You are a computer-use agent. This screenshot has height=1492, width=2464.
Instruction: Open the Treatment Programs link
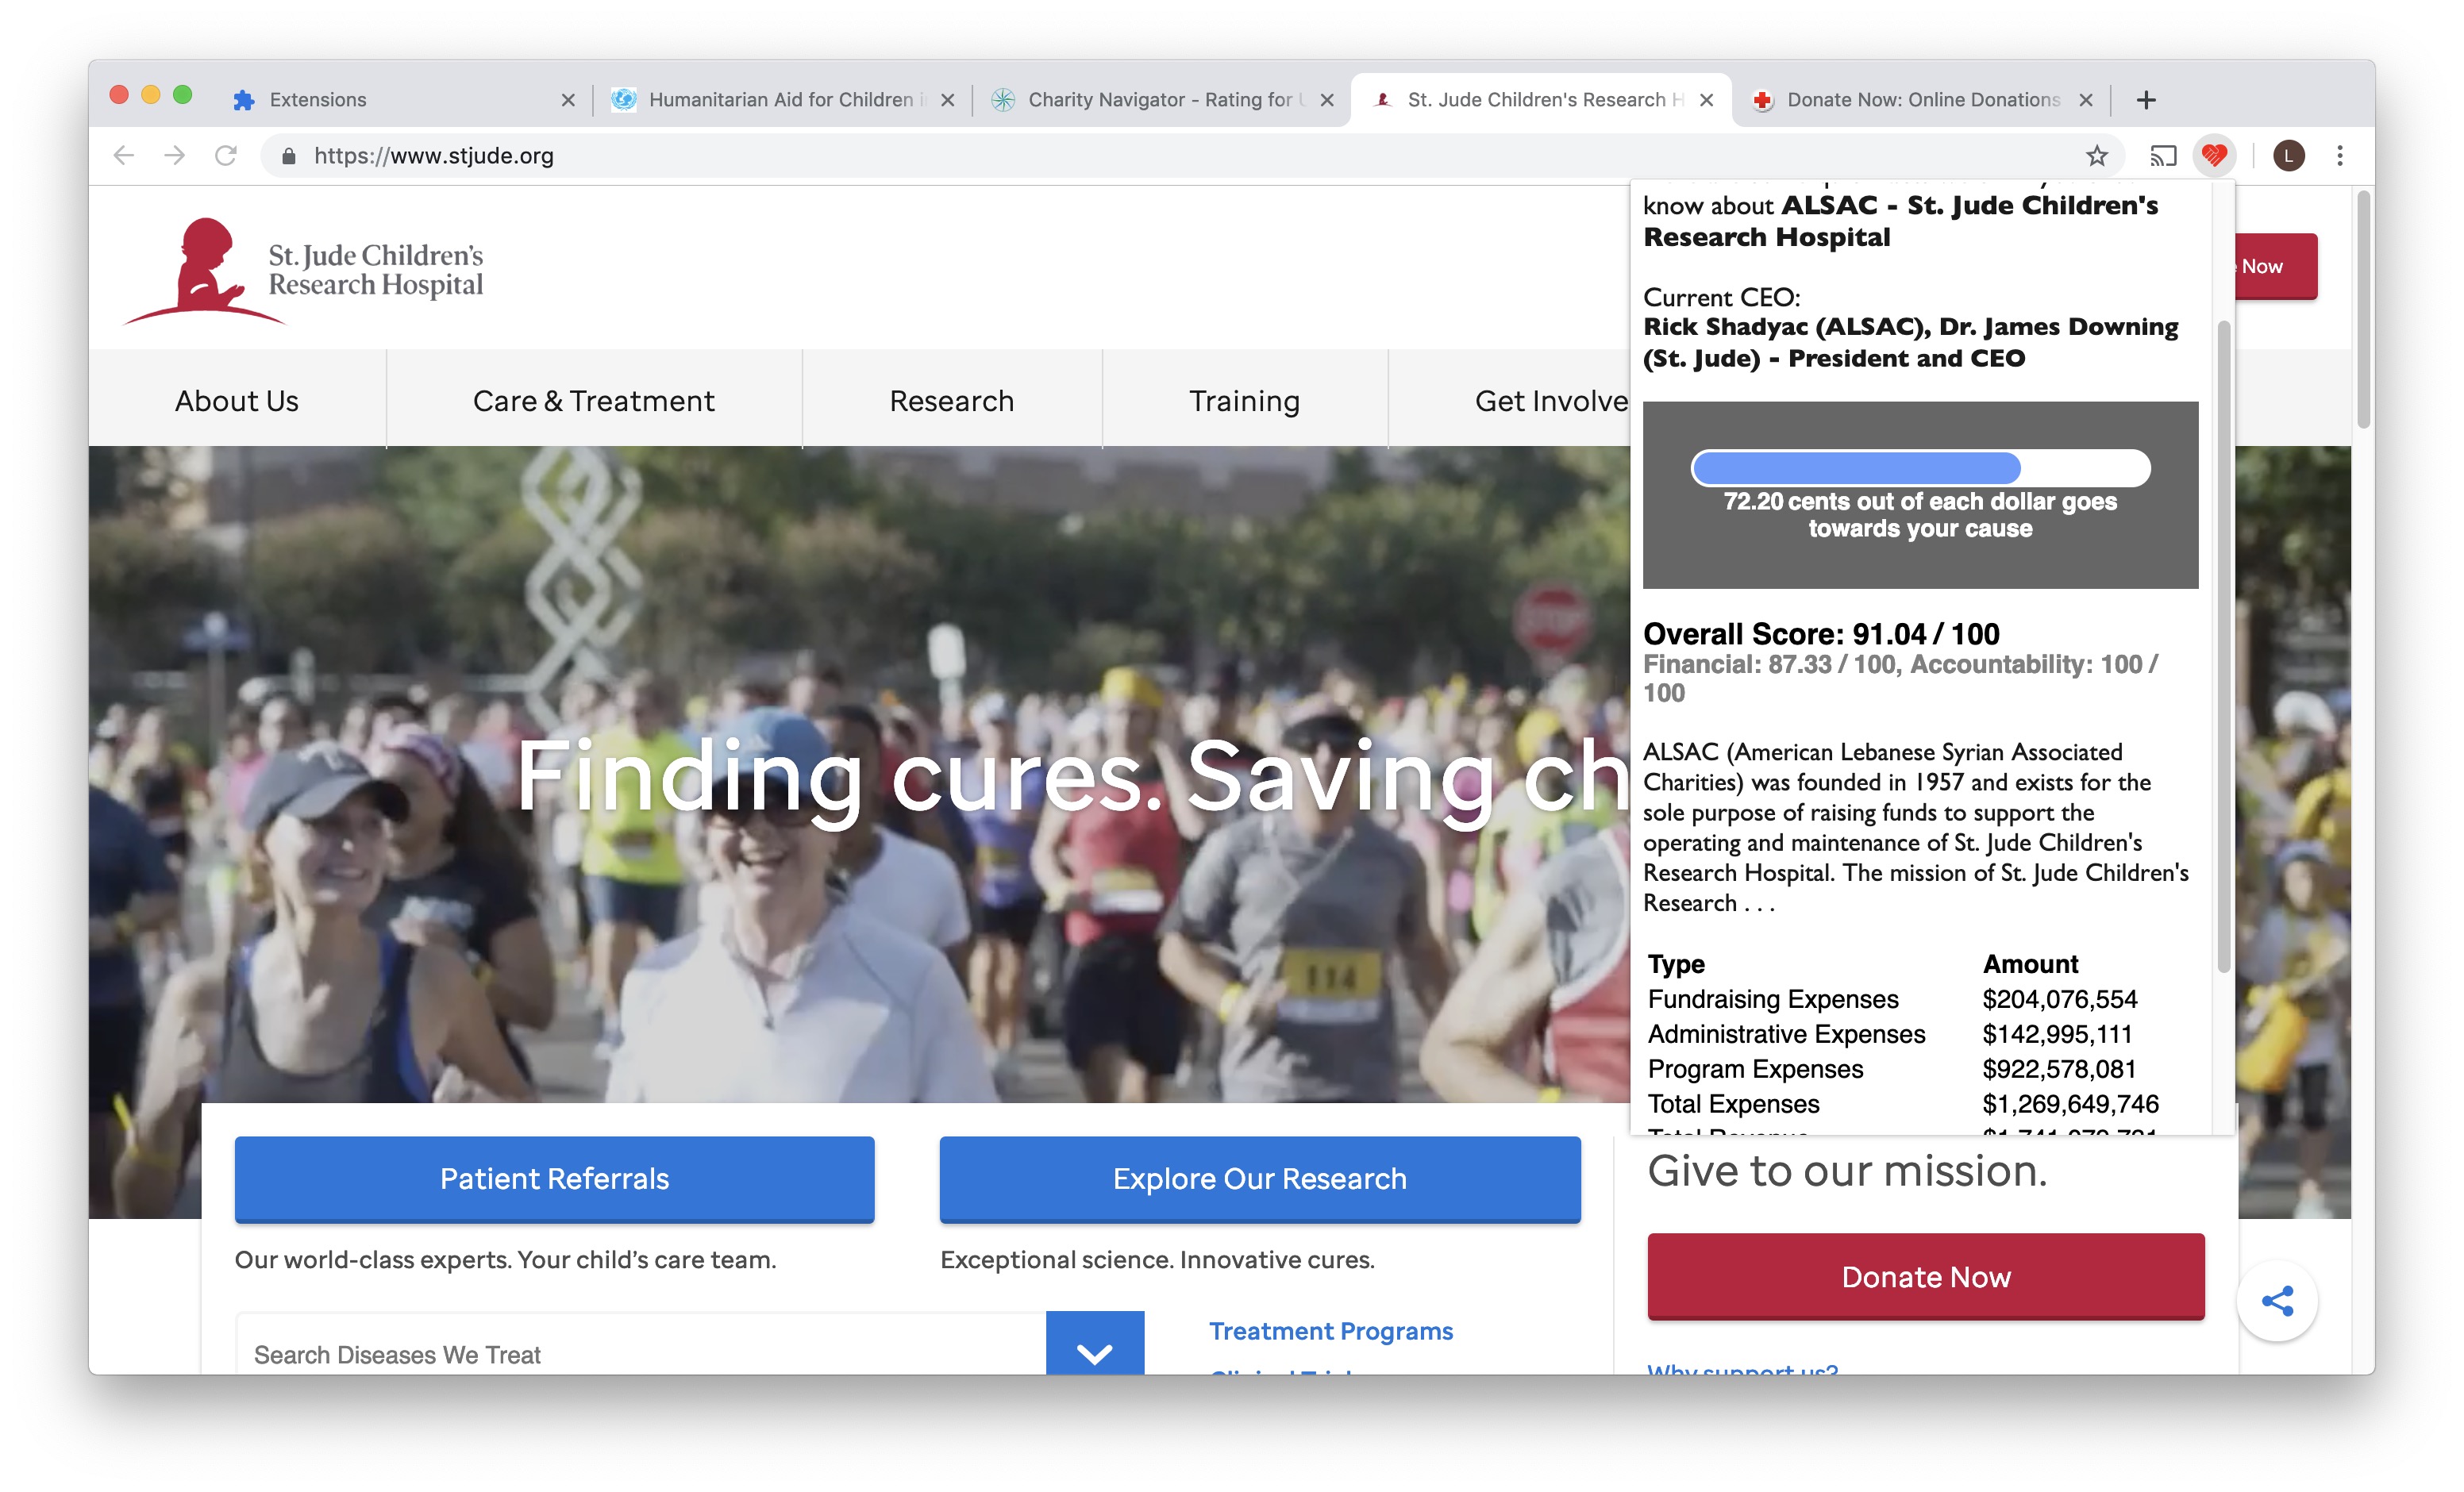coord(1330,1330)
